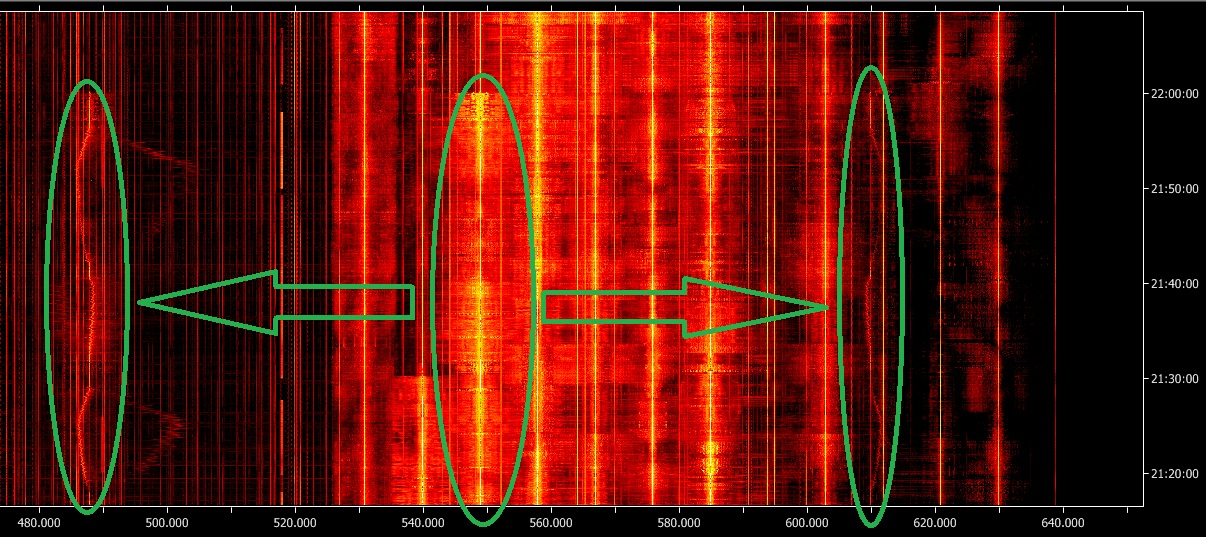Select the 21:40:00 time axis label
Screen dimensions: 1206x537
pyautogui.click(x=1176, y=283)
